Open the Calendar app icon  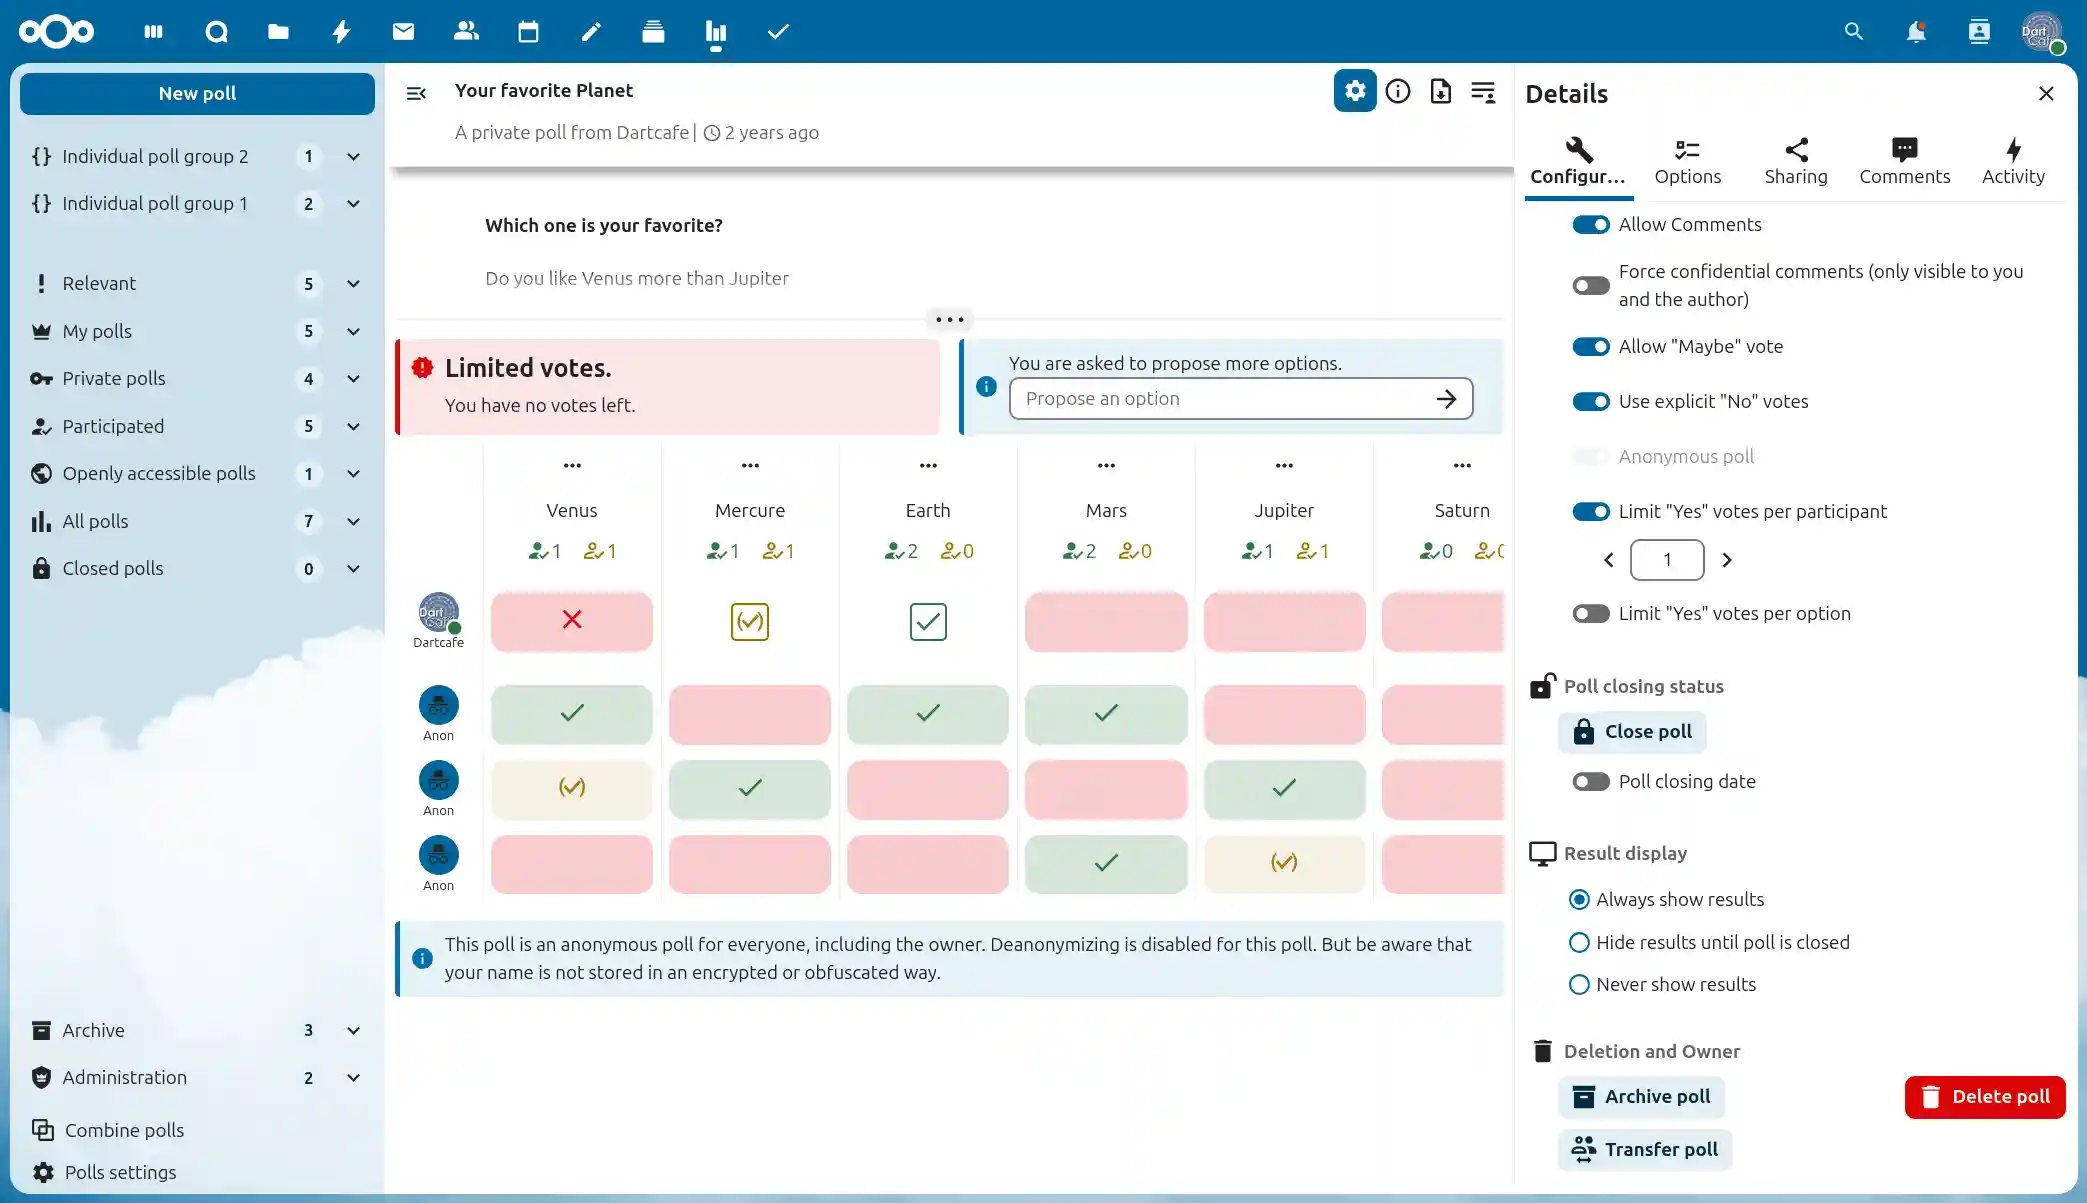528,32
